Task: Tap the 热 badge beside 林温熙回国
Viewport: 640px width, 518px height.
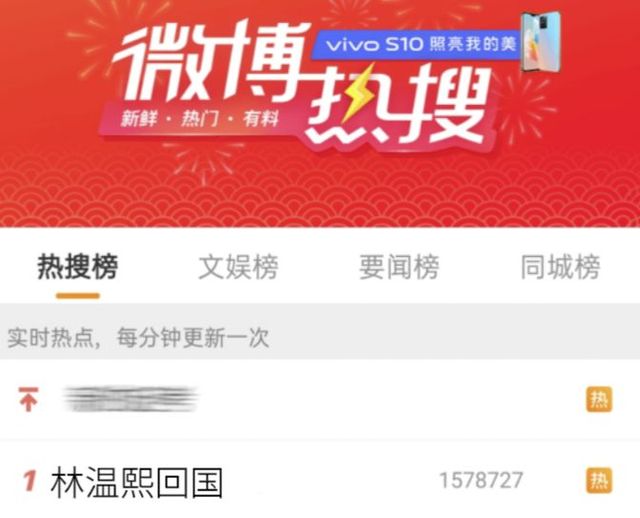Action: pyautogui.click(x=599, y=480)
